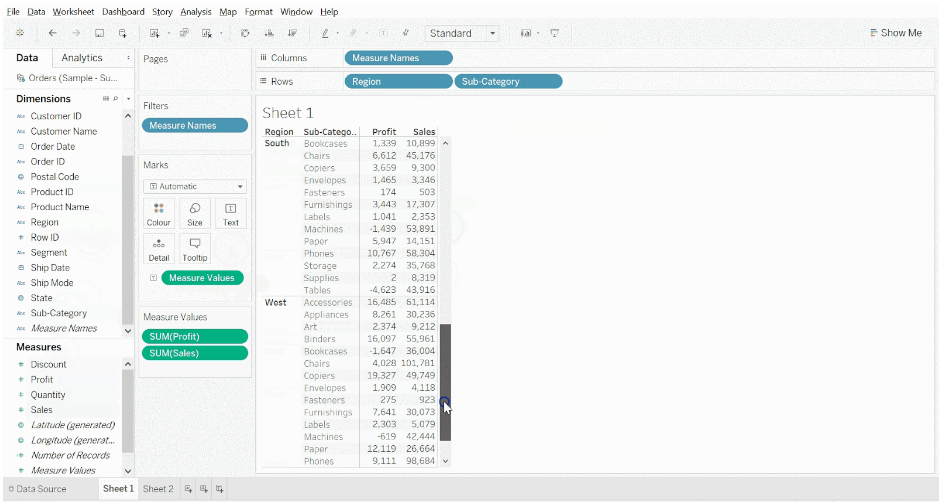Switch to the Sheet 2 tab
The image size is (943, 504).
pyautogui.click(x=157, y=489)
